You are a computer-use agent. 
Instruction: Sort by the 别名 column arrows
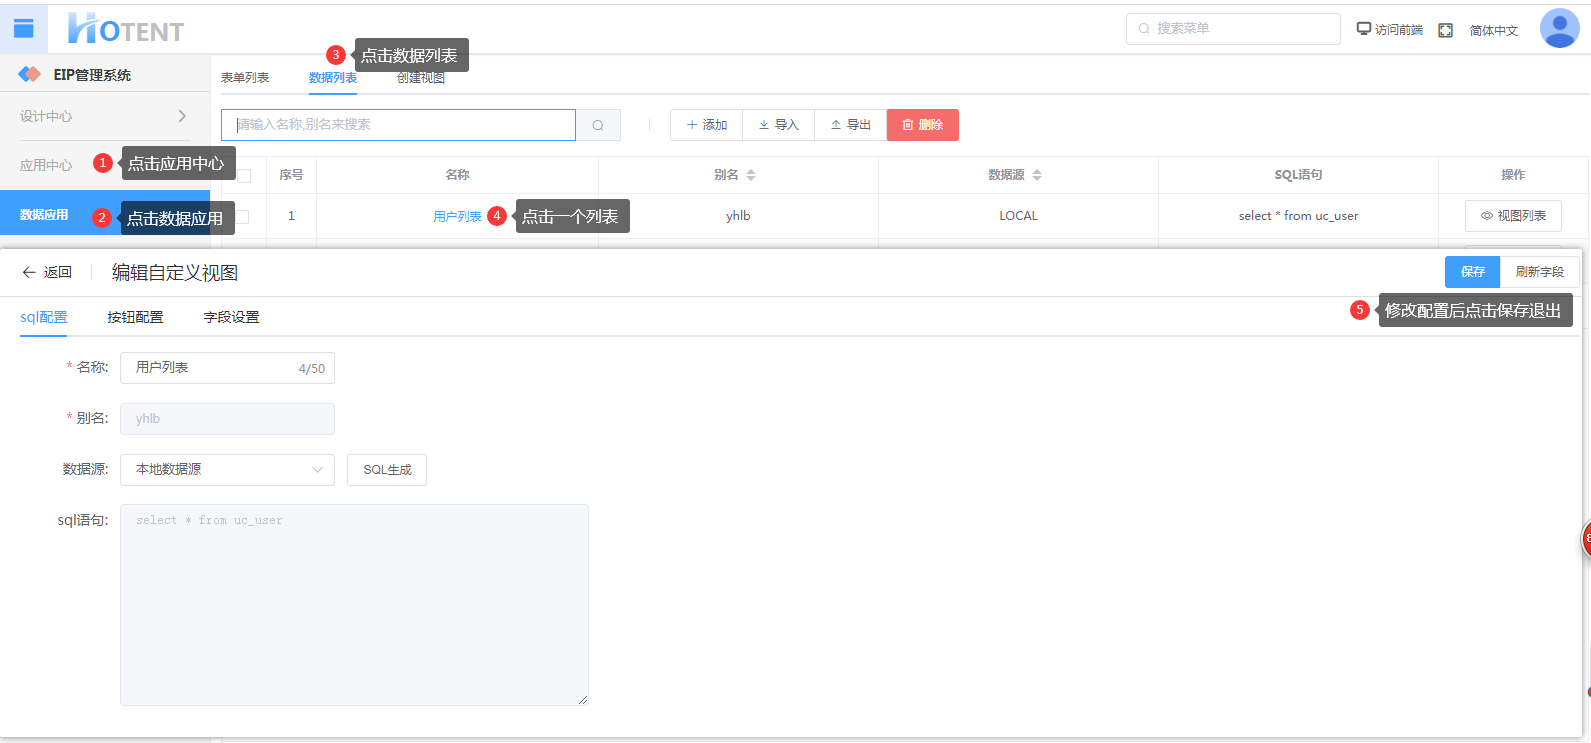coord(751,175)
